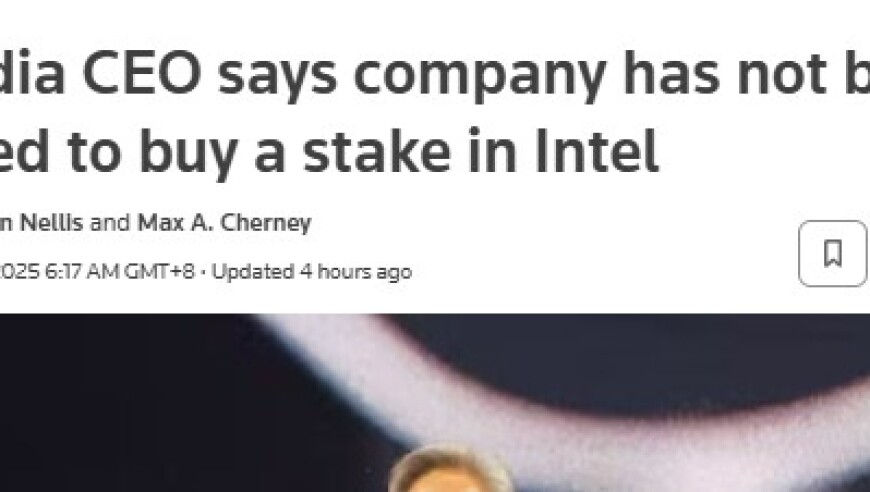The width and height of the screenshot is (870, 492).
Task: Select the 6:17 AM GMT+8 timestamp
Action: click(x=120, y=272)
